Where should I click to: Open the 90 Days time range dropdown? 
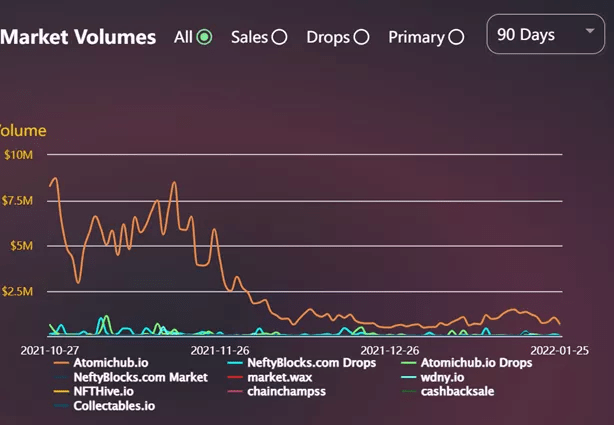tap(545, 35)
